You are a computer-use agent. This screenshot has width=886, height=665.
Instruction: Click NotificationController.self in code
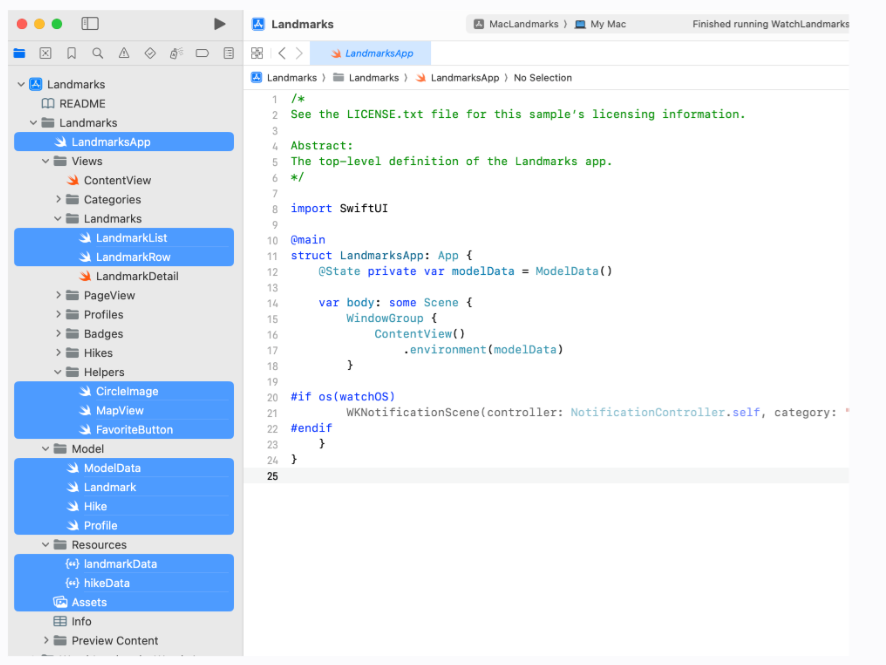pyautogui.click(x=665, y=412)
